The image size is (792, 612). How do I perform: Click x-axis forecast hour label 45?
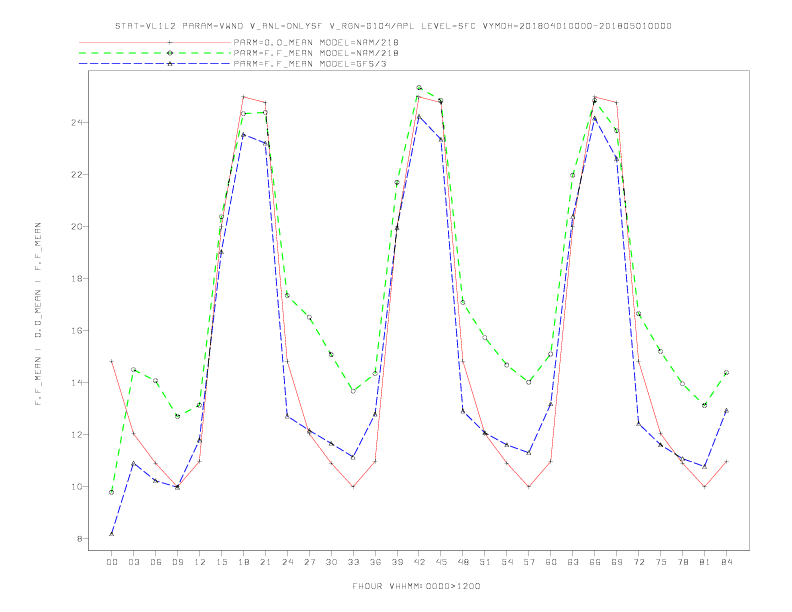pos(441,562)
